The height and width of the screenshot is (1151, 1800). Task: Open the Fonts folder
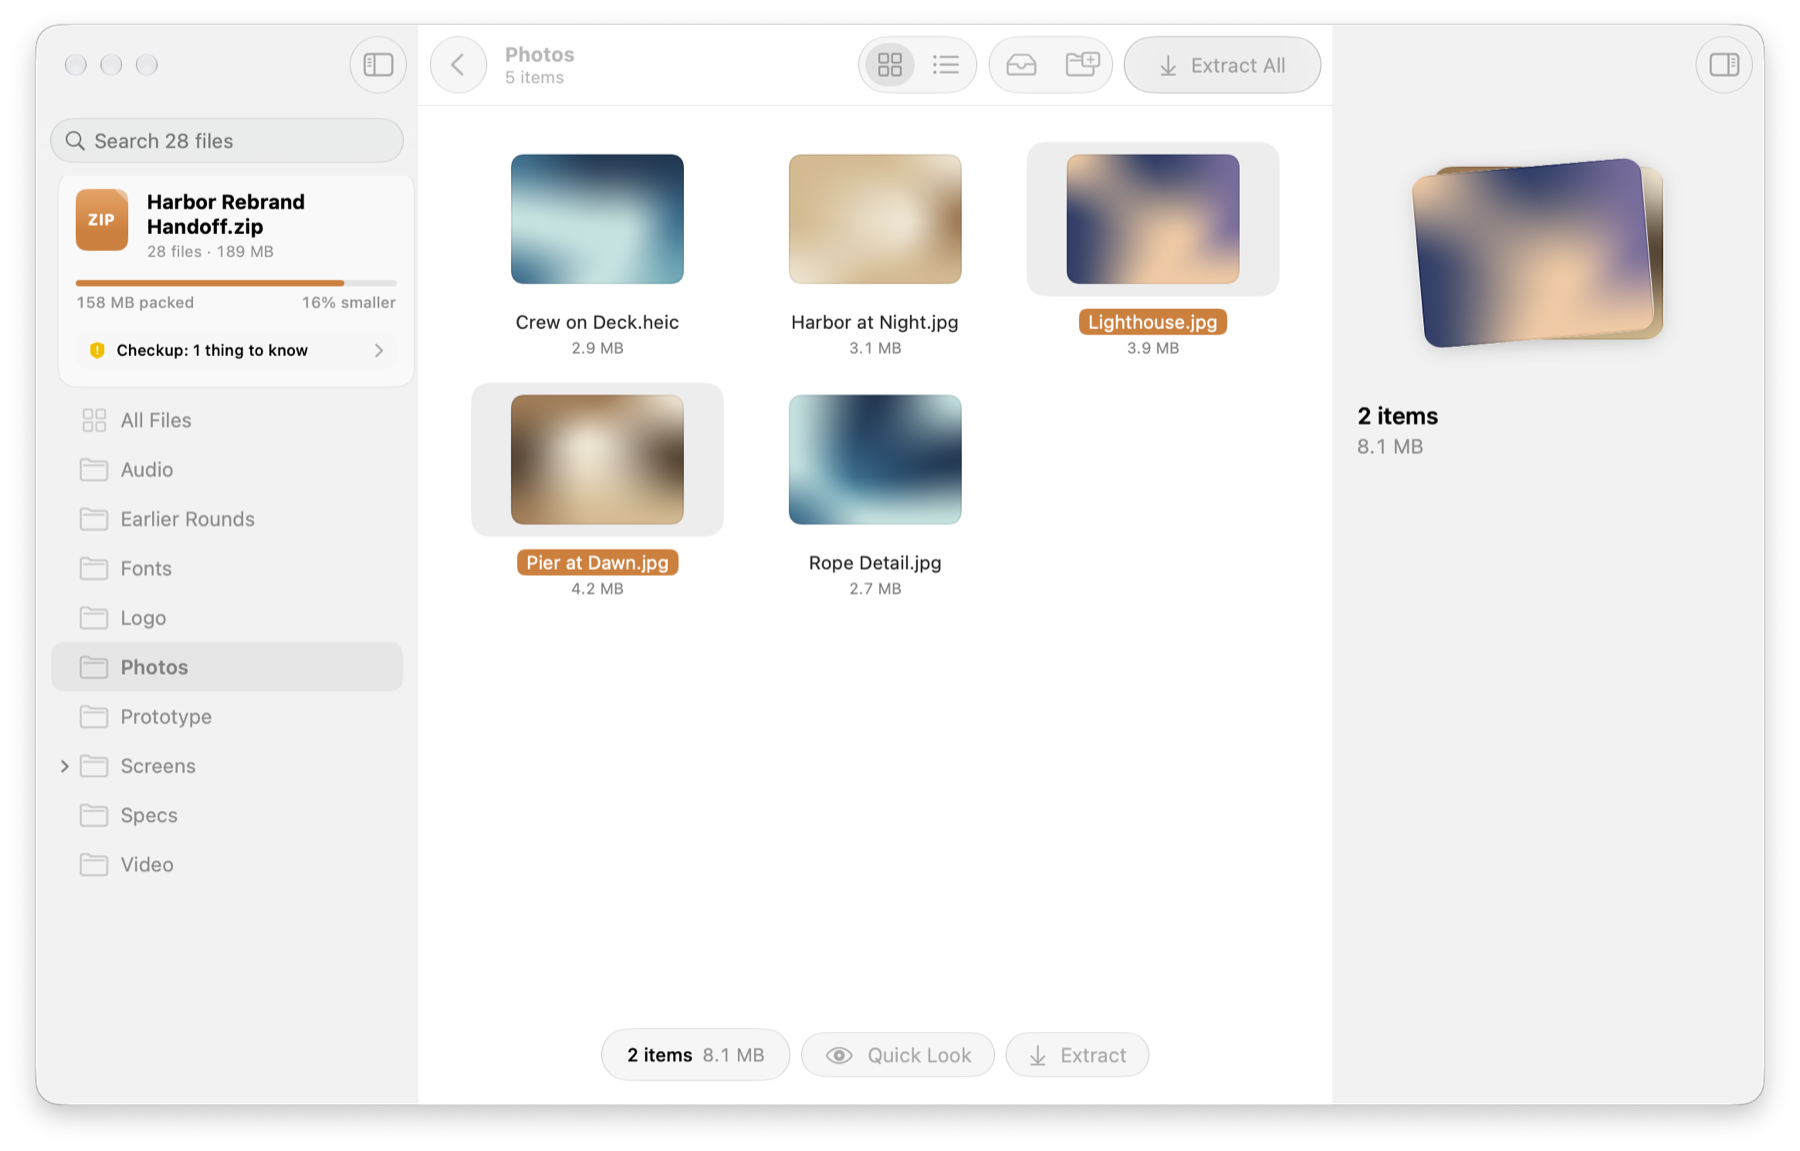point(227,568)
